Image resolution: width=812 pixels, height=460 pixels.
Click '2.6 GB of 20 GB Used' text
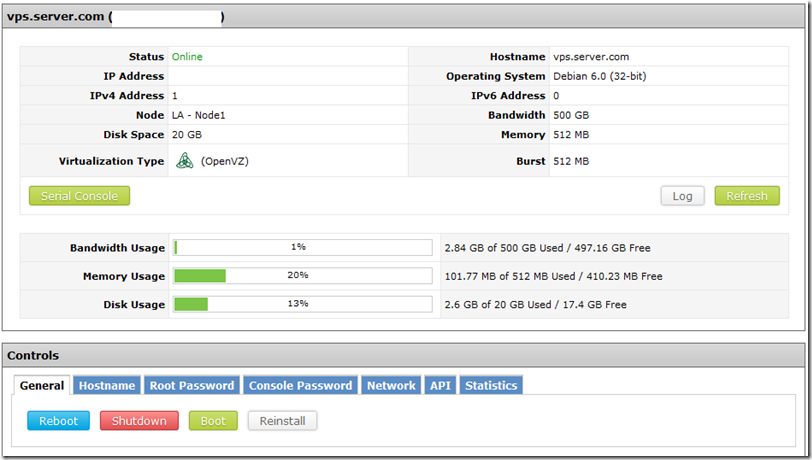pyautogui.click(x=498, y=305)
